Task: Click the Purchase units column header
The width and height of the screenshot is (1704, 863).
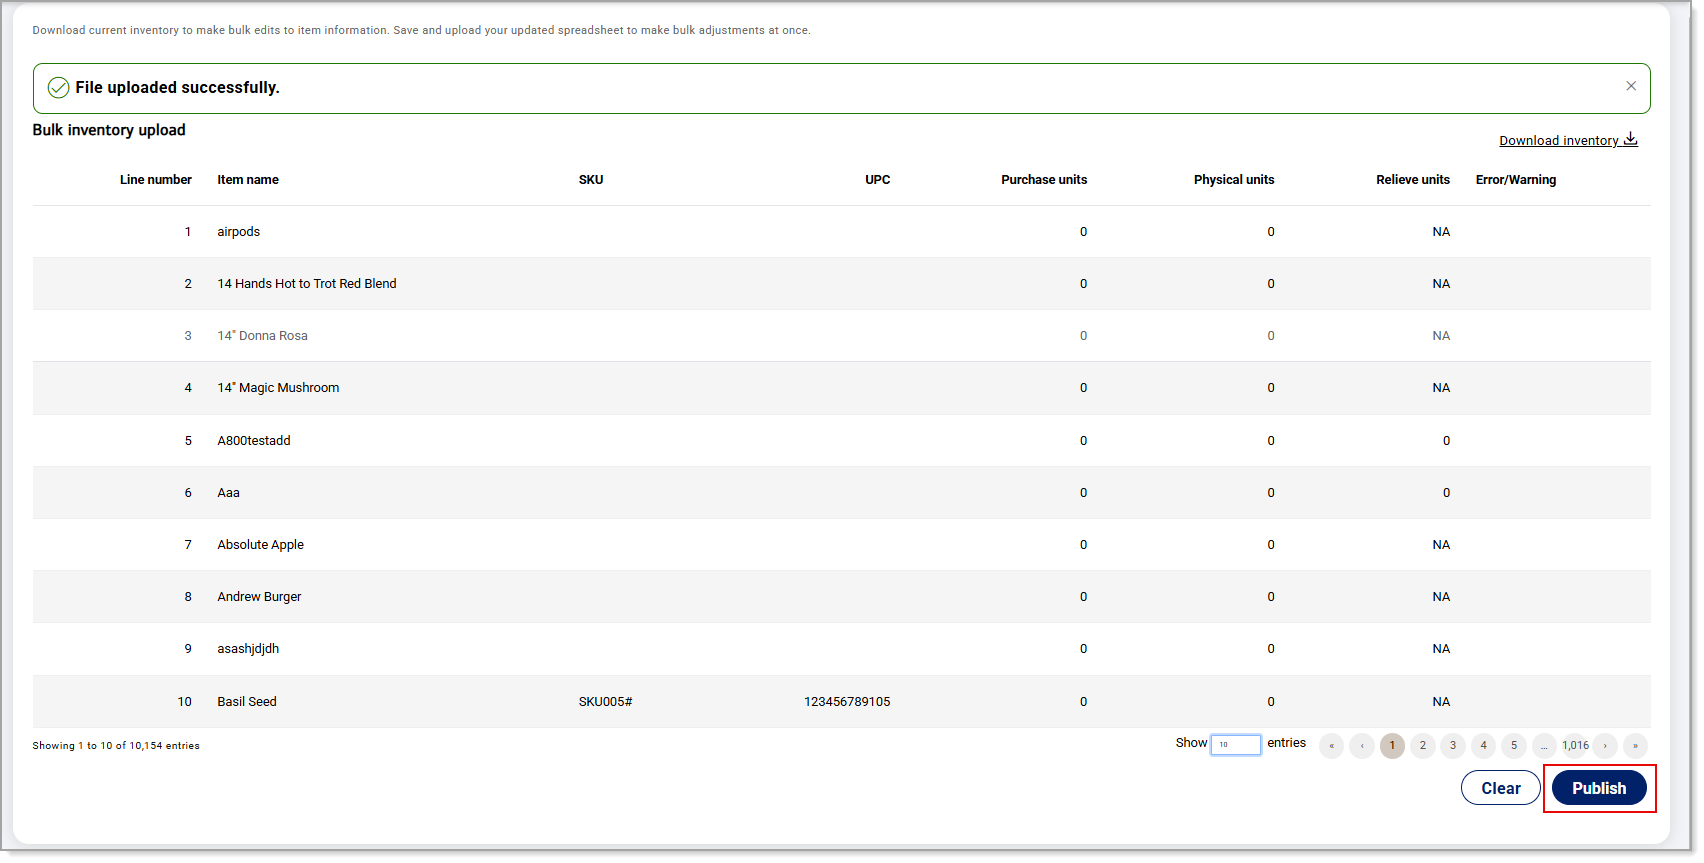Action: click(1044, 180)
